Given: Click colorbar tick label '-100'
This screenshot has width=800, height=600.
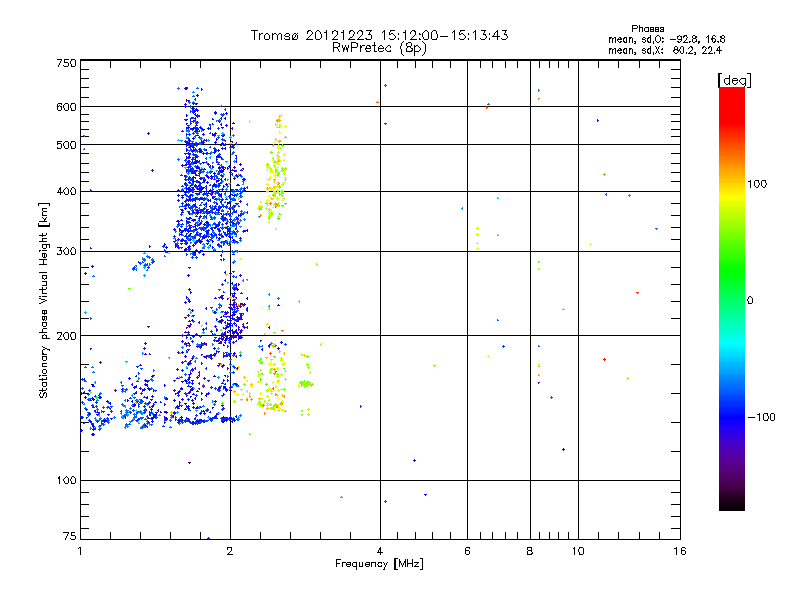Looking at the screenshot, I should [761, 417].
